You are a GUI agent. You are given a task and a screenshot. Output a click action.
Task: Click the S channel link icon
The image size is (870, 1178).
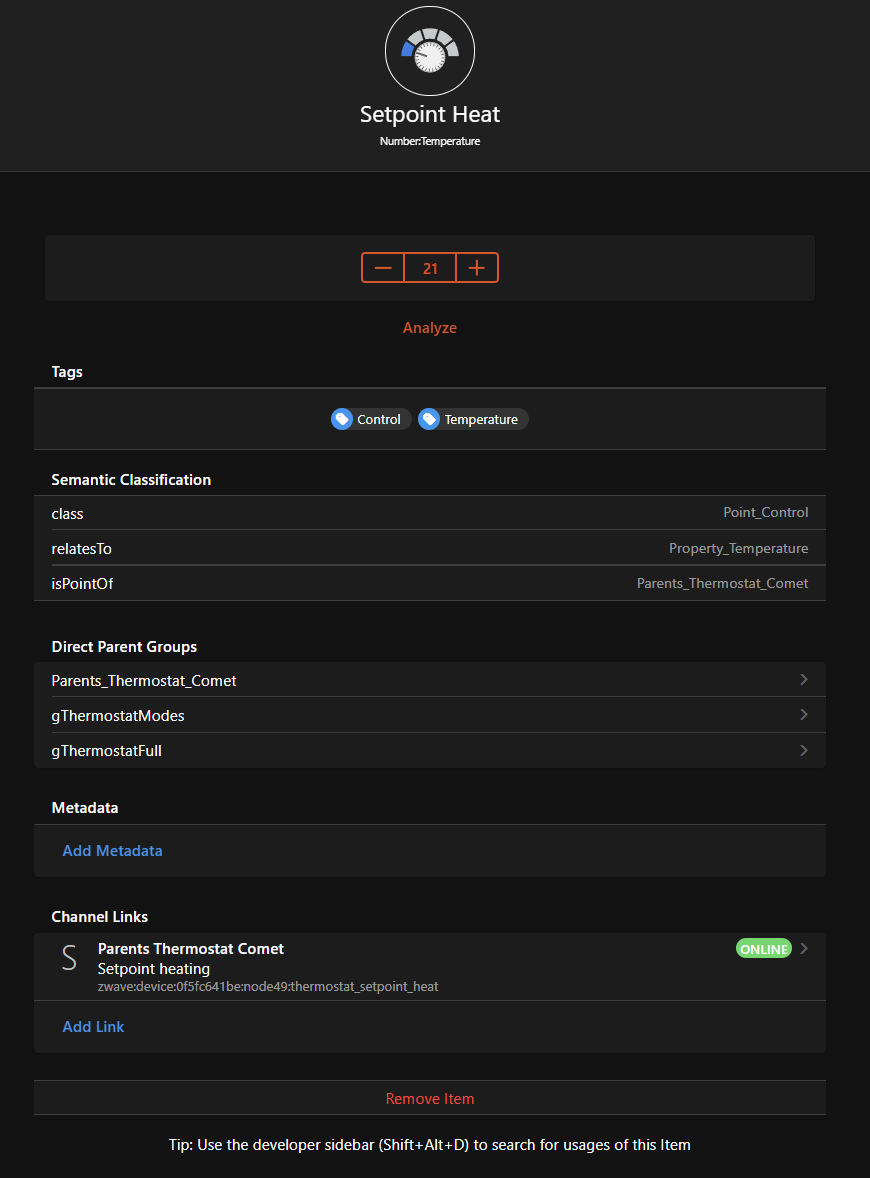[69, 959]
